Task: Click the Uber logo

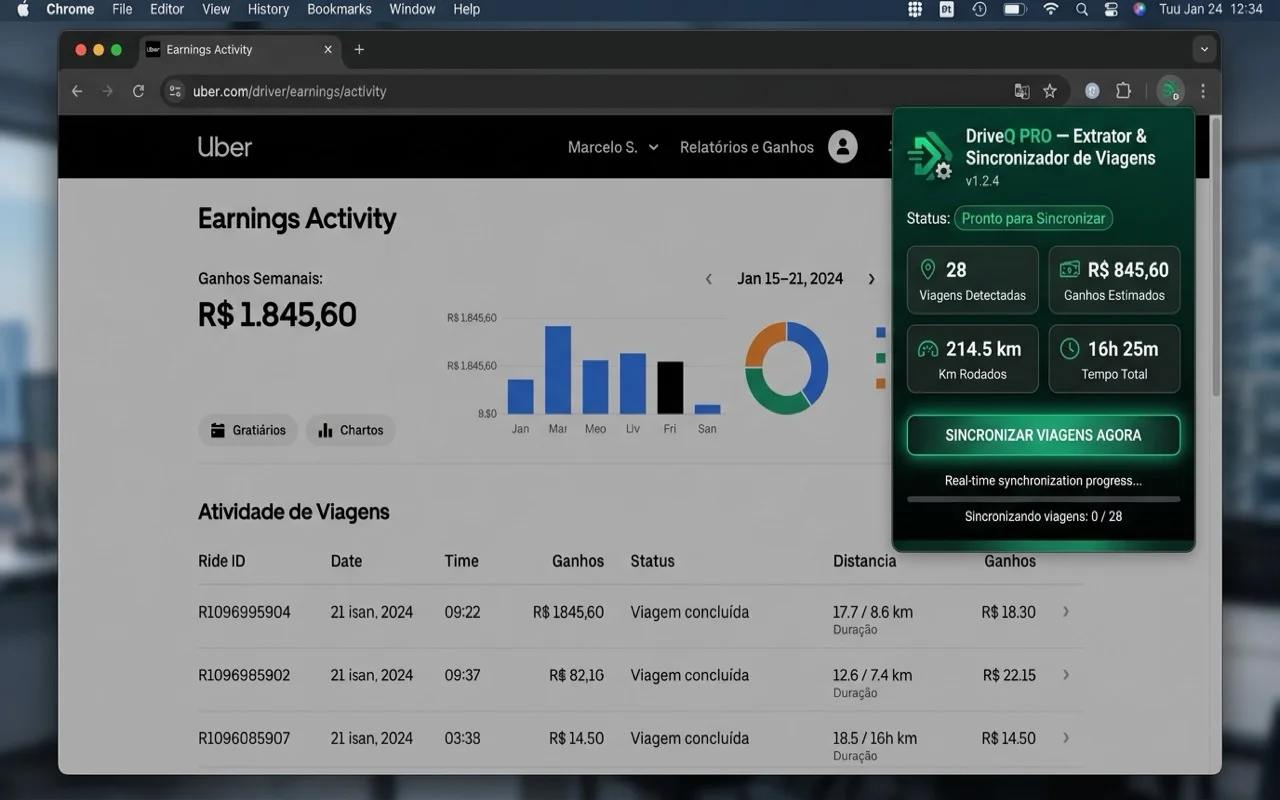Action: pos(225,147)
